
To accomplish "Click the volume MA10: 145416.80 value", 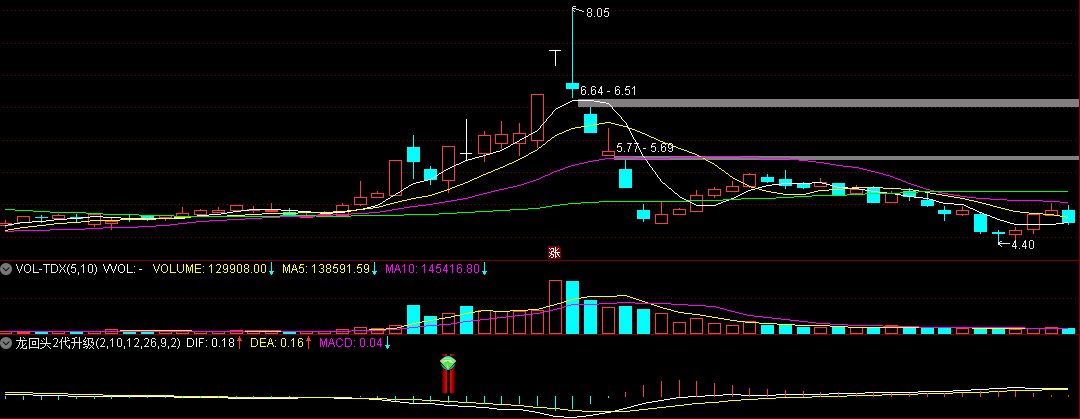I will (432, 269).
